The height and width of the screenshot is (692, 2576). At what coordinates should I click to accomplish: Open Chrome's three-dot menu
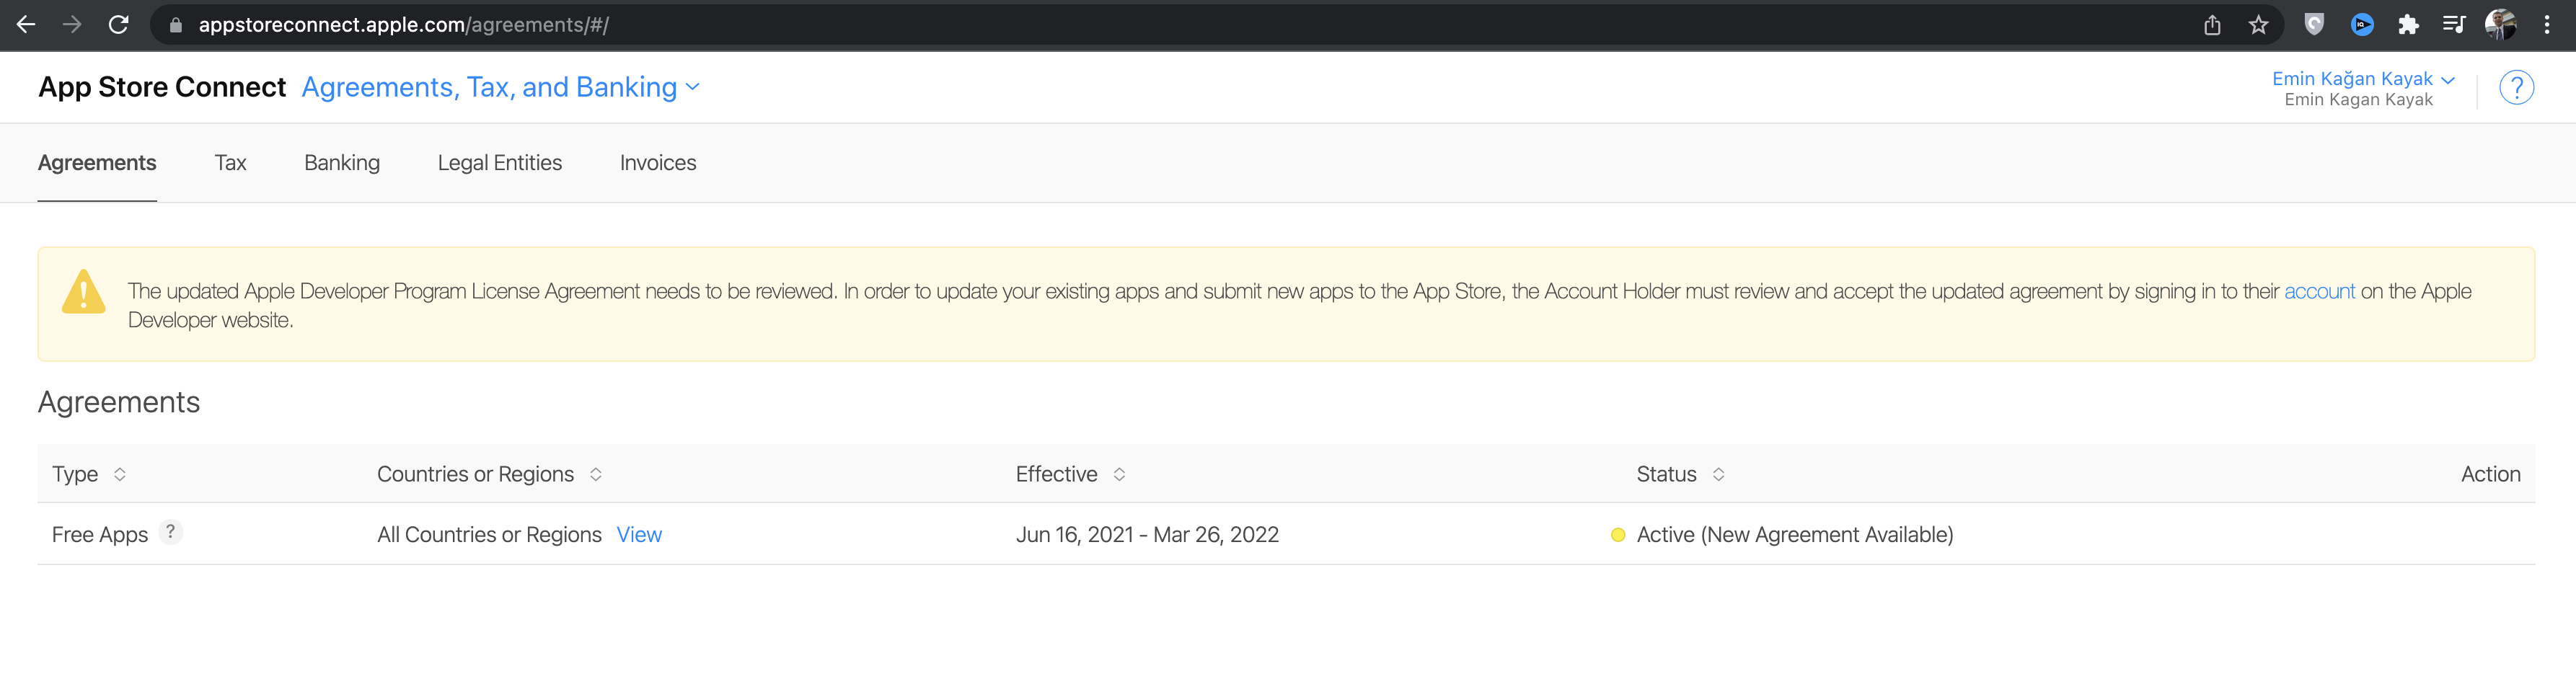[x=2546, y=25]
